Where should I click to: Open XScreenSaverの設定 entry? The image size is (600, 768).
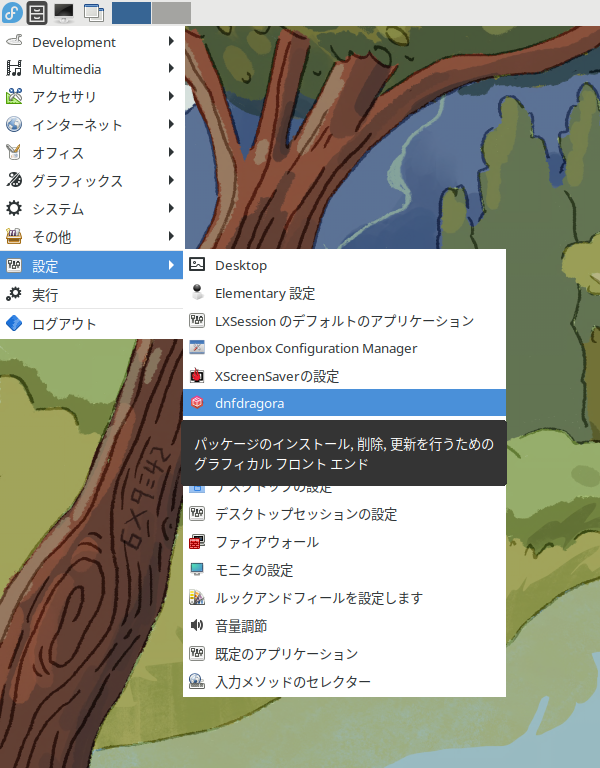click(344, 376)
